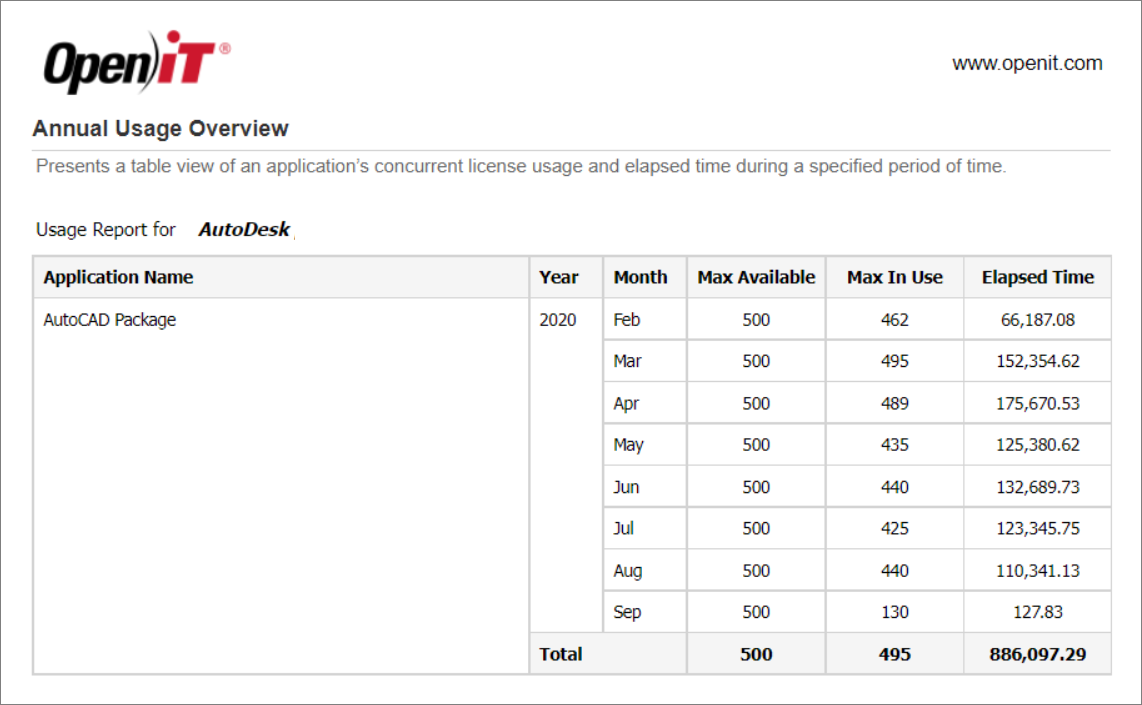Click the Open iT logo

point(135,58)
